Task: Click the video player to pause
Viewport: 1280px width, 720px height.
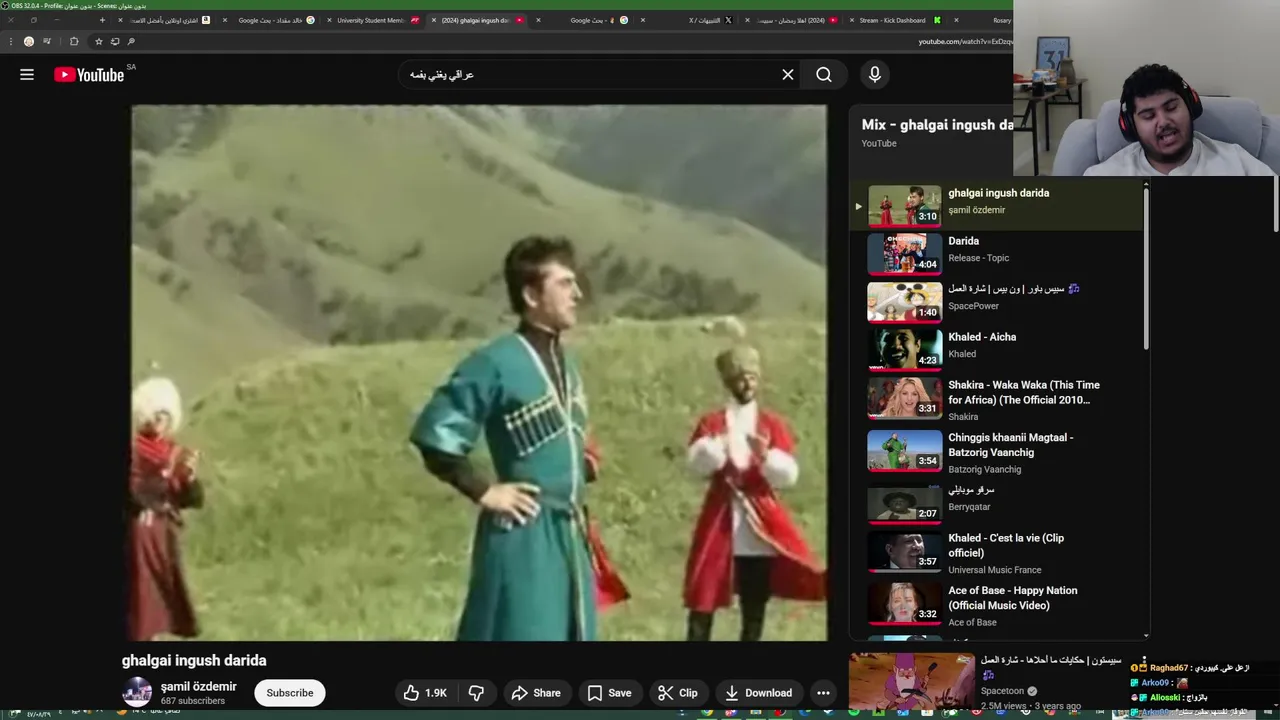Action: [479, 372]
